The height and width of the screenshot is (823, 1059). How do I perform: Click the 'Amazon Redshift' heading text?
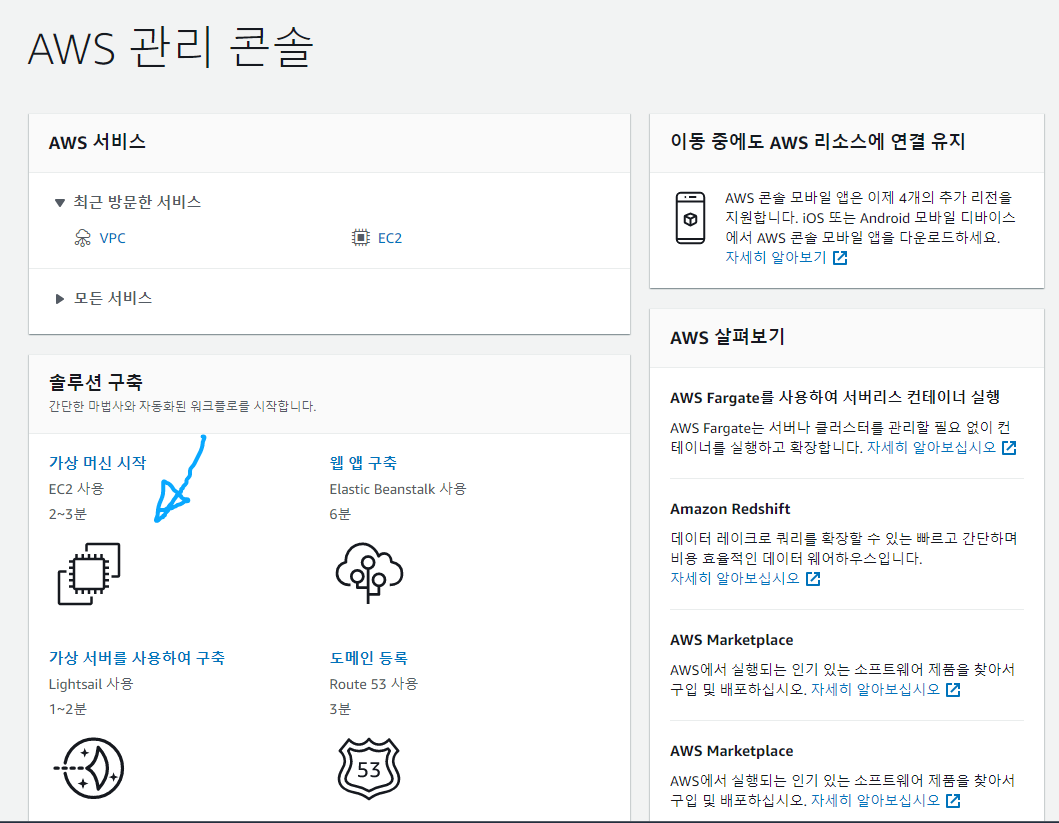730,509
